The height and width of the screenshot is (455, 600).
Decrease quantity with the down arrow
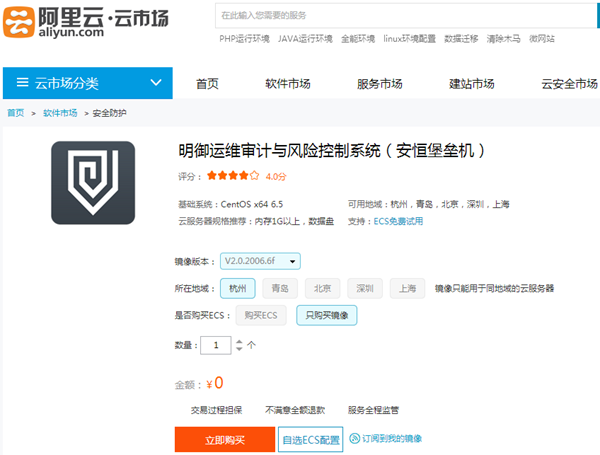click(x=239, y=349)
